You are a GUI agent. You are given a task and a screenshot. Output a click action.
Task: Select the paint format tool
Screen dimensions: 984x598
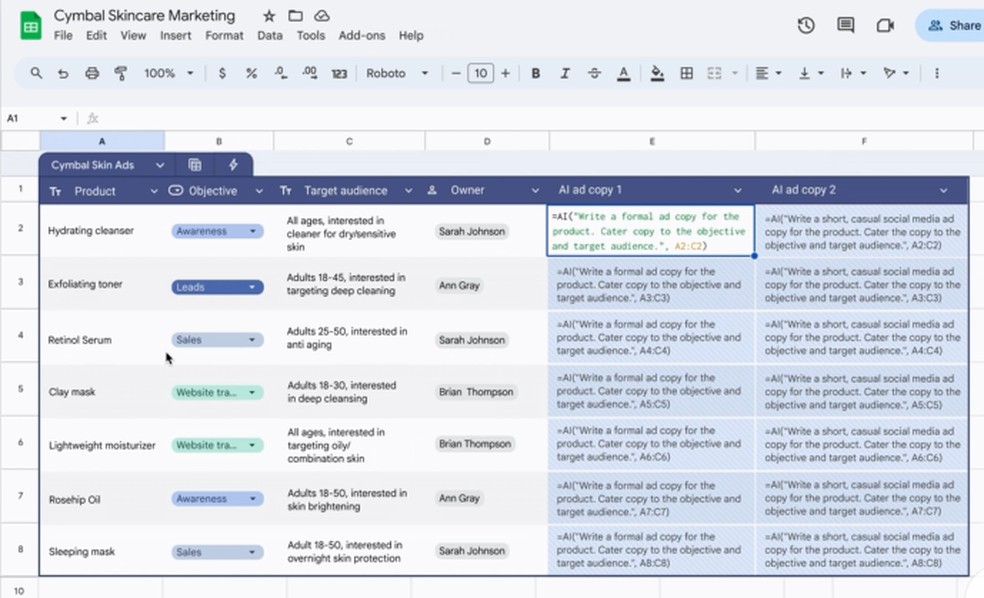click(121, 73)
